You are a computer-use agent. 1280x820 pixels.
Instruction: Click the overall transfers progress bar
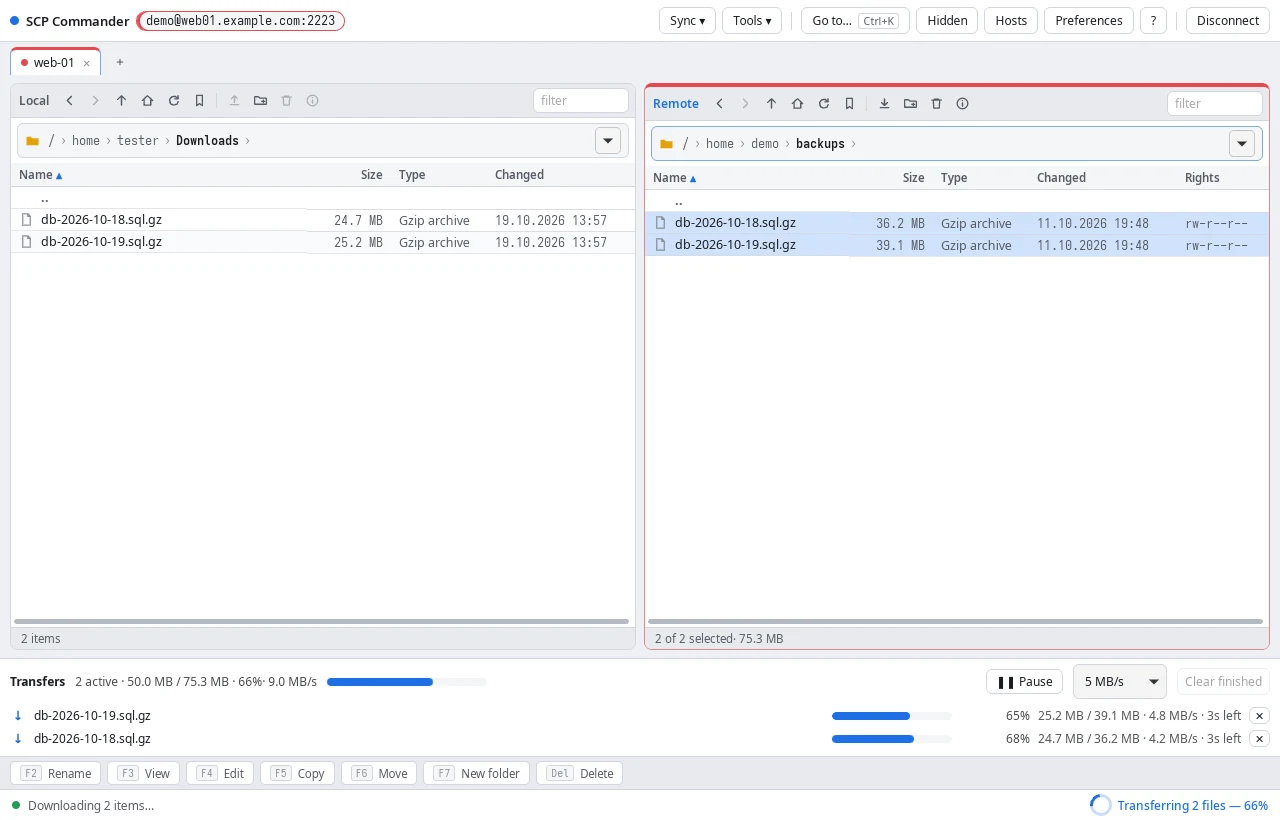(x=407, y=682)
